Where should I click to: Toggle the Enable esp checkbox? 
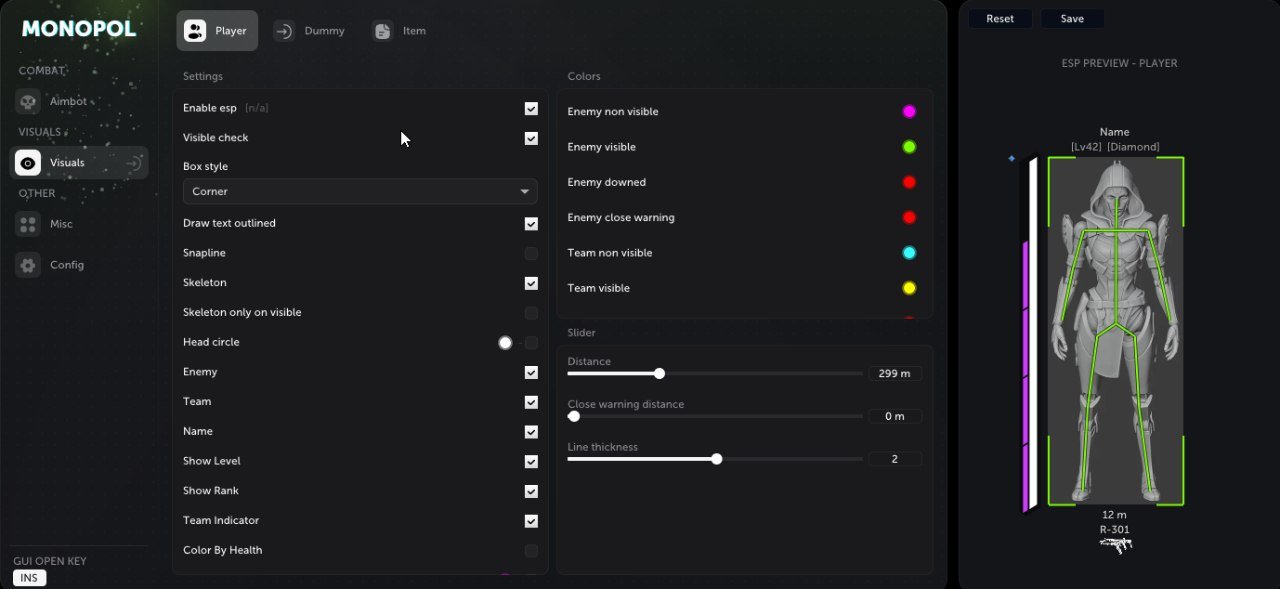pos(531,108)
